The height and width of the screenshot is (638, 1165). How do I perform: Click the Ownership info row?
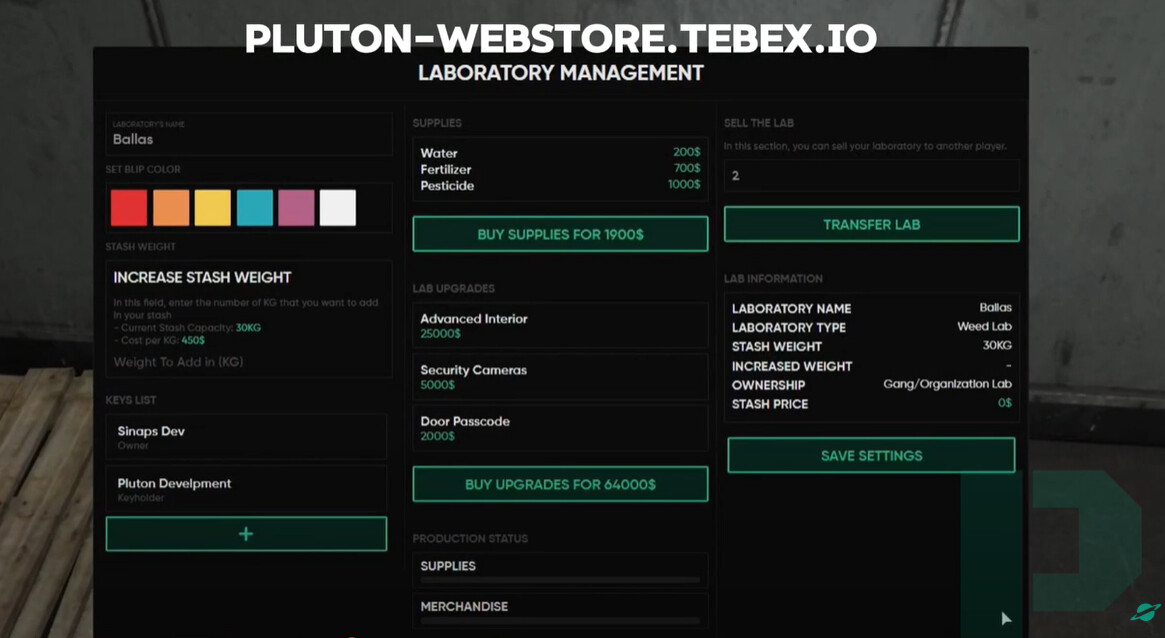(x=872, y=385)
